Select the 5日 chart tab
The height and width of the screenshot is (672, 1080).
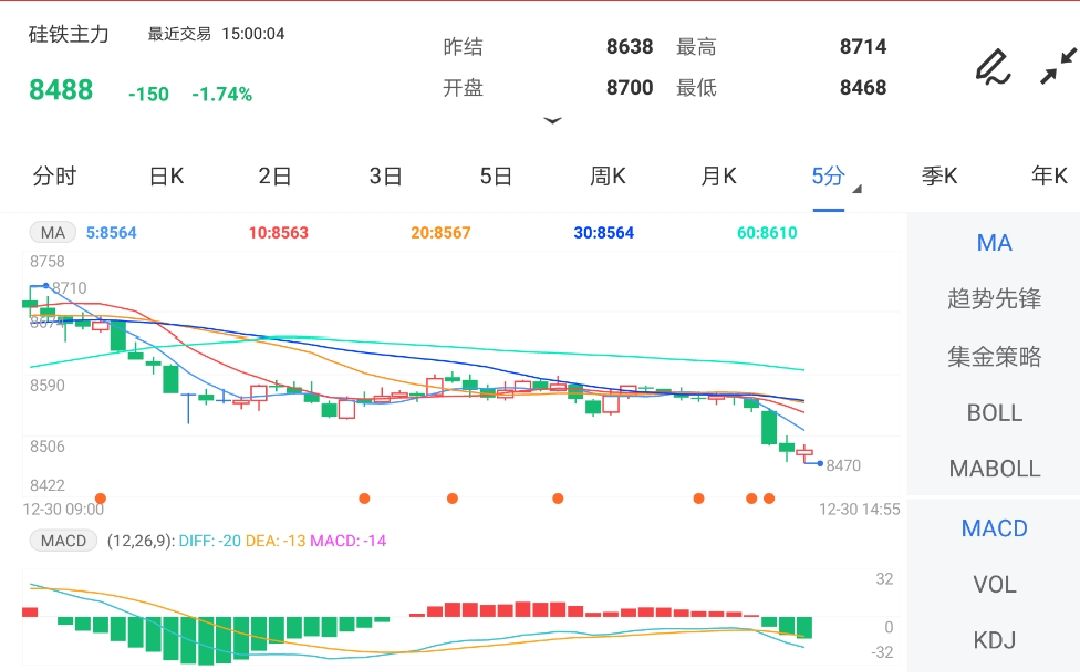pos(496,176)
